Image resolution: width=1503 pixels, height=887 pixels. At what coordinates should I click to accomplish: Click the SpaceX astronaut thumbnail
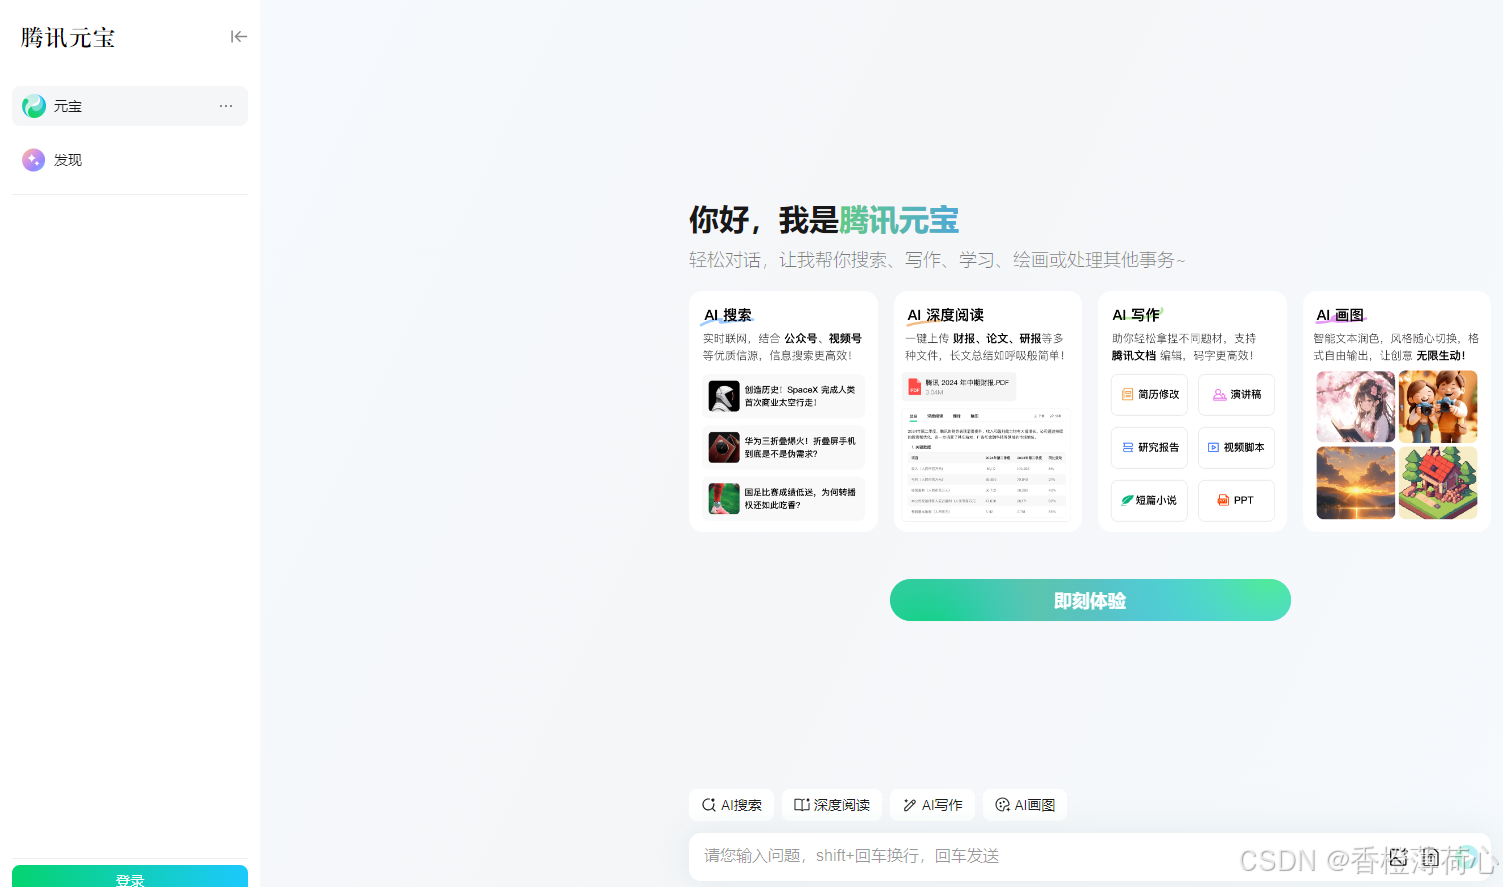(724, 396)
